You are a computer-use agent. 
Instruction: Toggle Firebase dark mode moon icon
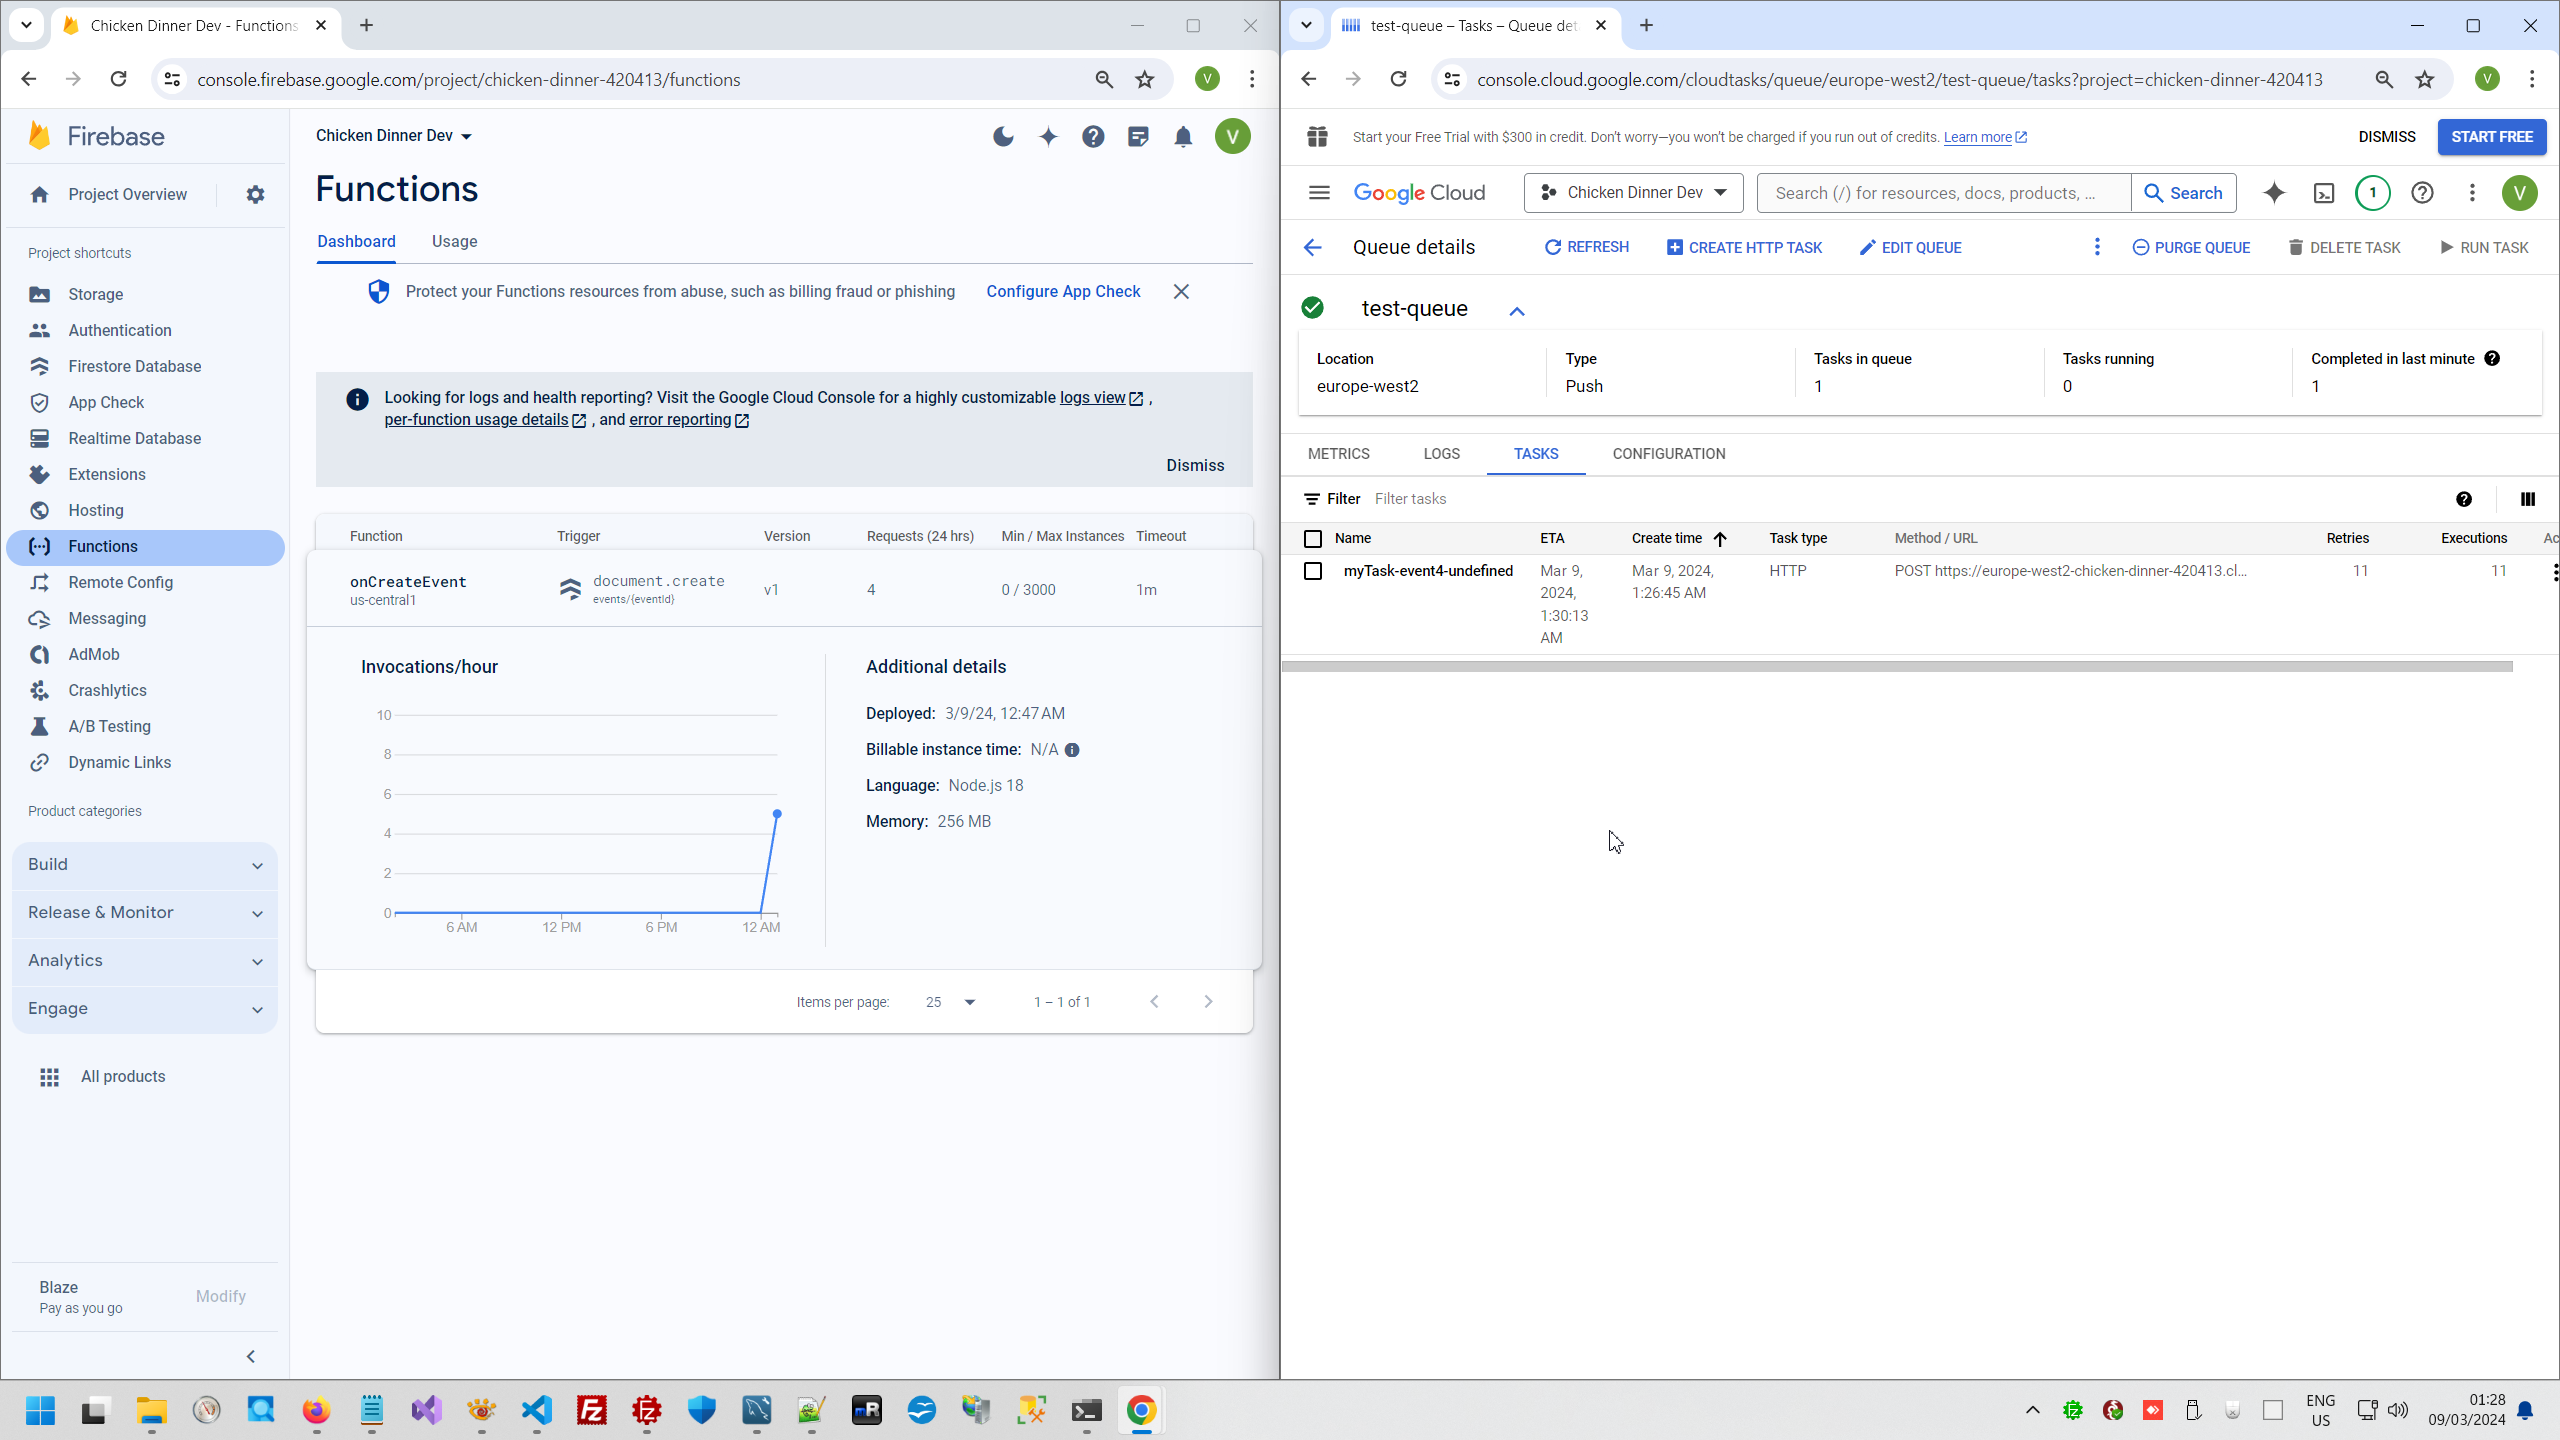[x=1003, y=136]
